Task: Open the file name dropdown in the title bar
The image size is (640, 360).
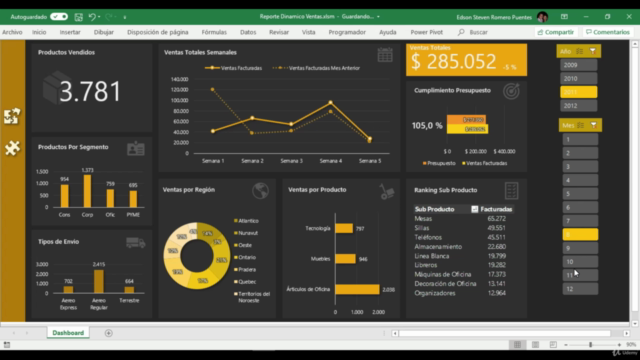Action: tap(378, 17)
